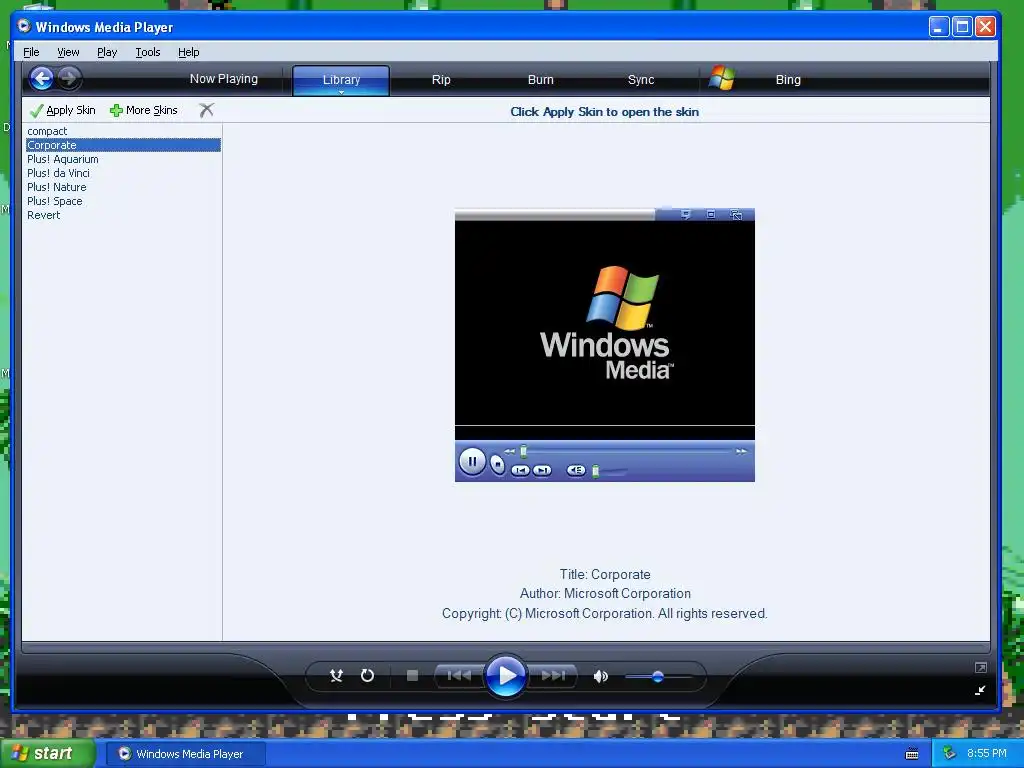
Task: Click the Windows flag logo beside Bing
Action: click(x=722, y=78)
